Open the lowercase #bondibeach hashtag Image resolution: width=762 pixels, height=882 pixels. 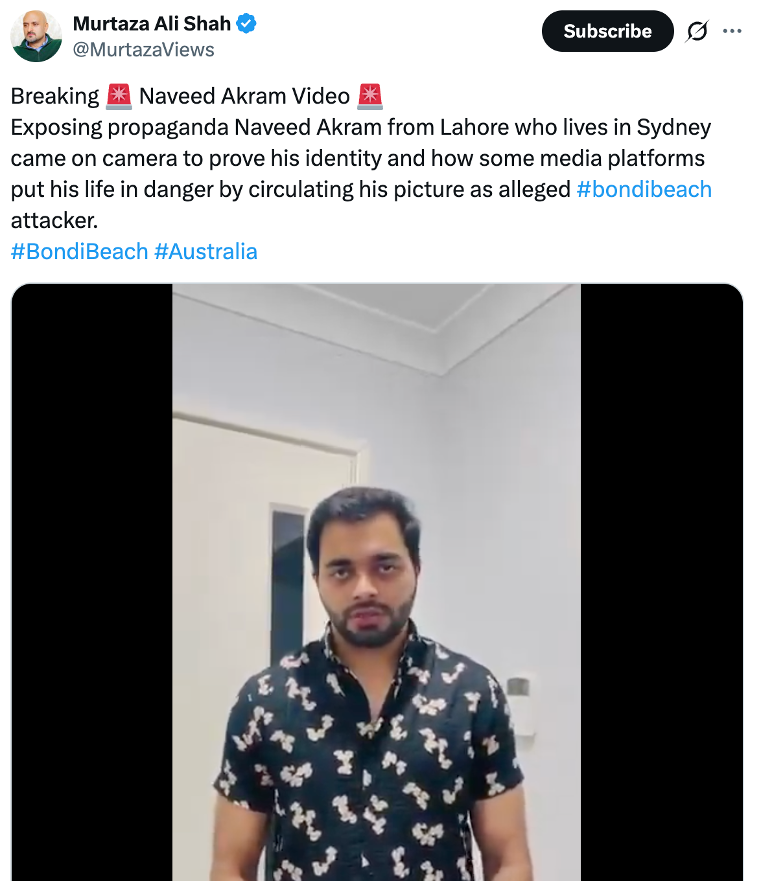tap(644, 189)
